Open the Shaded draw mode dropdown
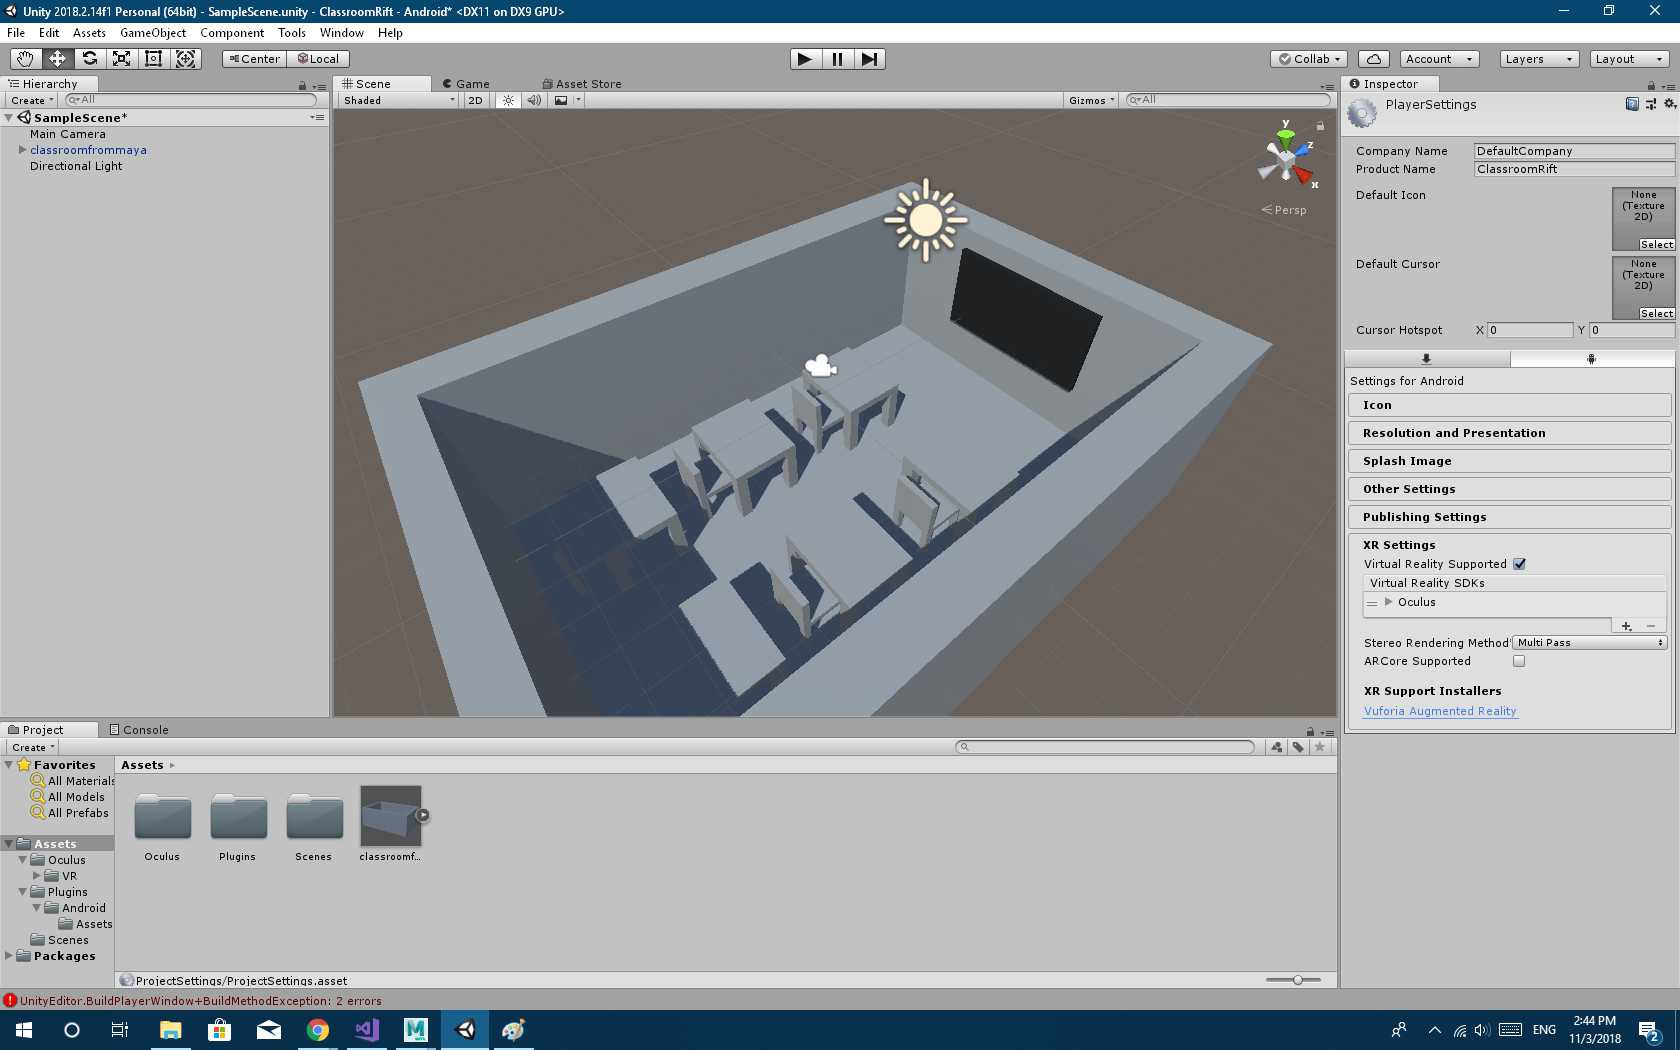The height and width of the screenshot is (1050, 1680). point(398,100)
